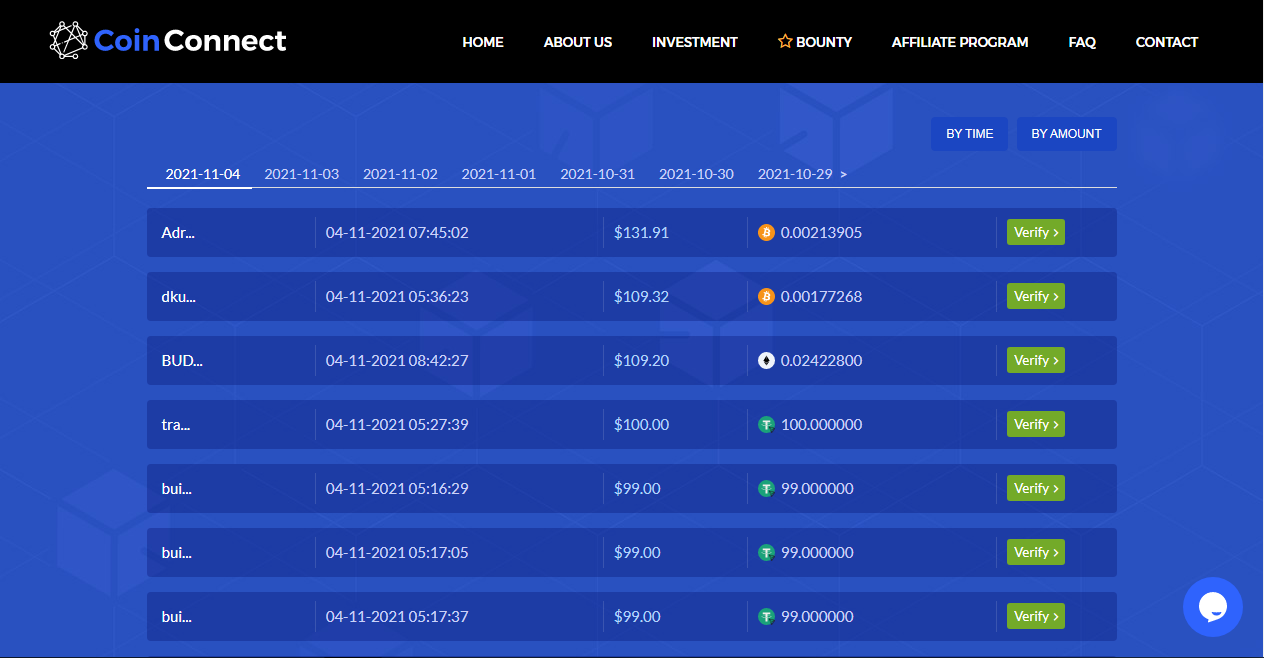Click timestamp 04-11-2021 08:42:27
The height and width of the screenshot is (658, 1264).
pos(398,360)
